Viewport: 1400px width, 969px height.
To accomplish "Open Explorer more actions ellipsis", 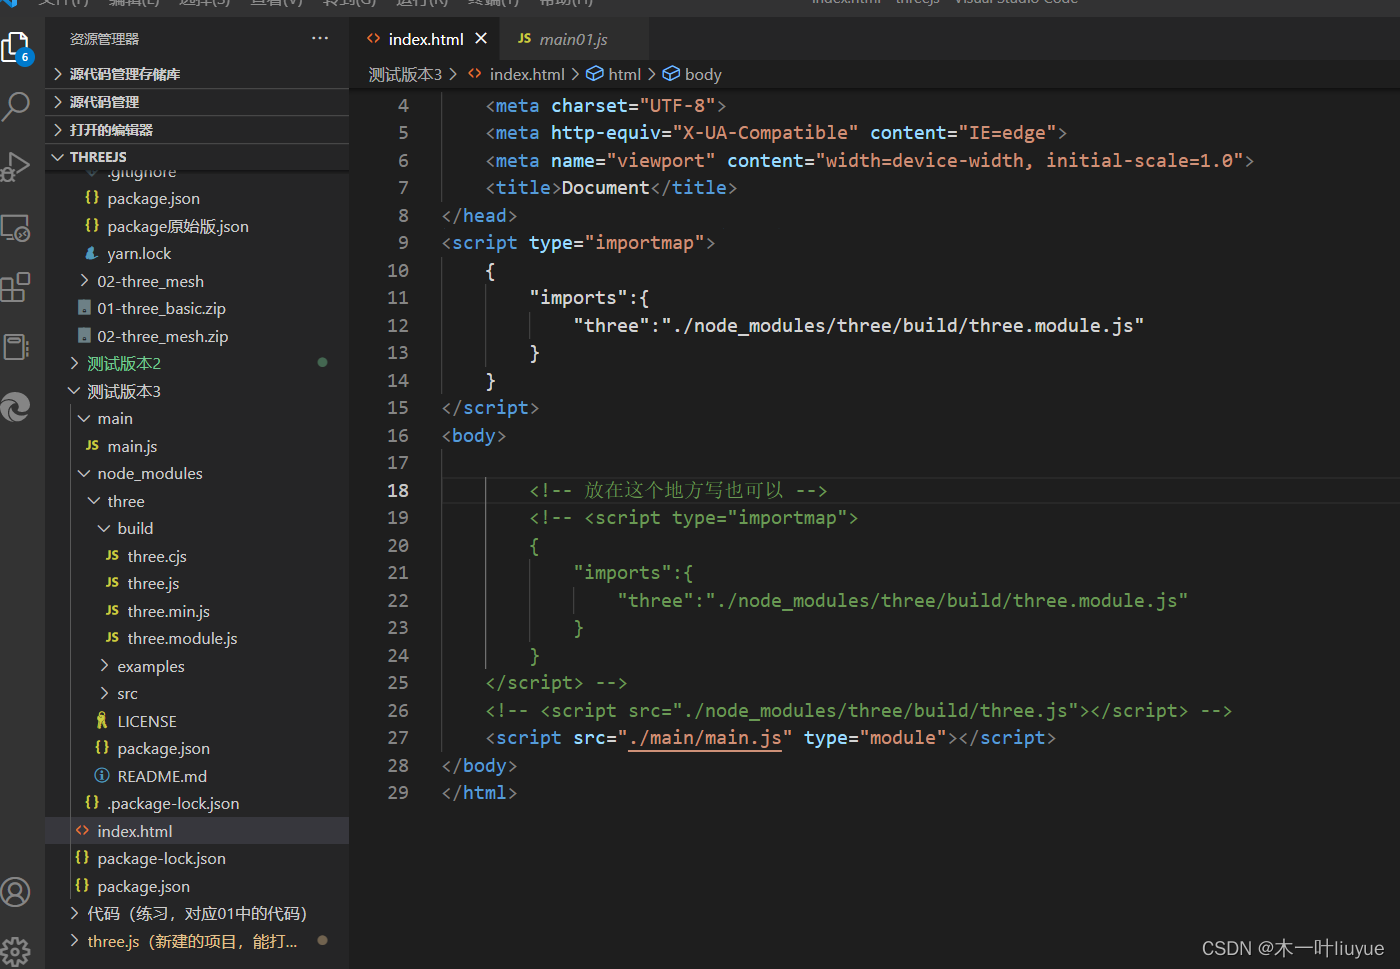I will [x=320, y=38].
